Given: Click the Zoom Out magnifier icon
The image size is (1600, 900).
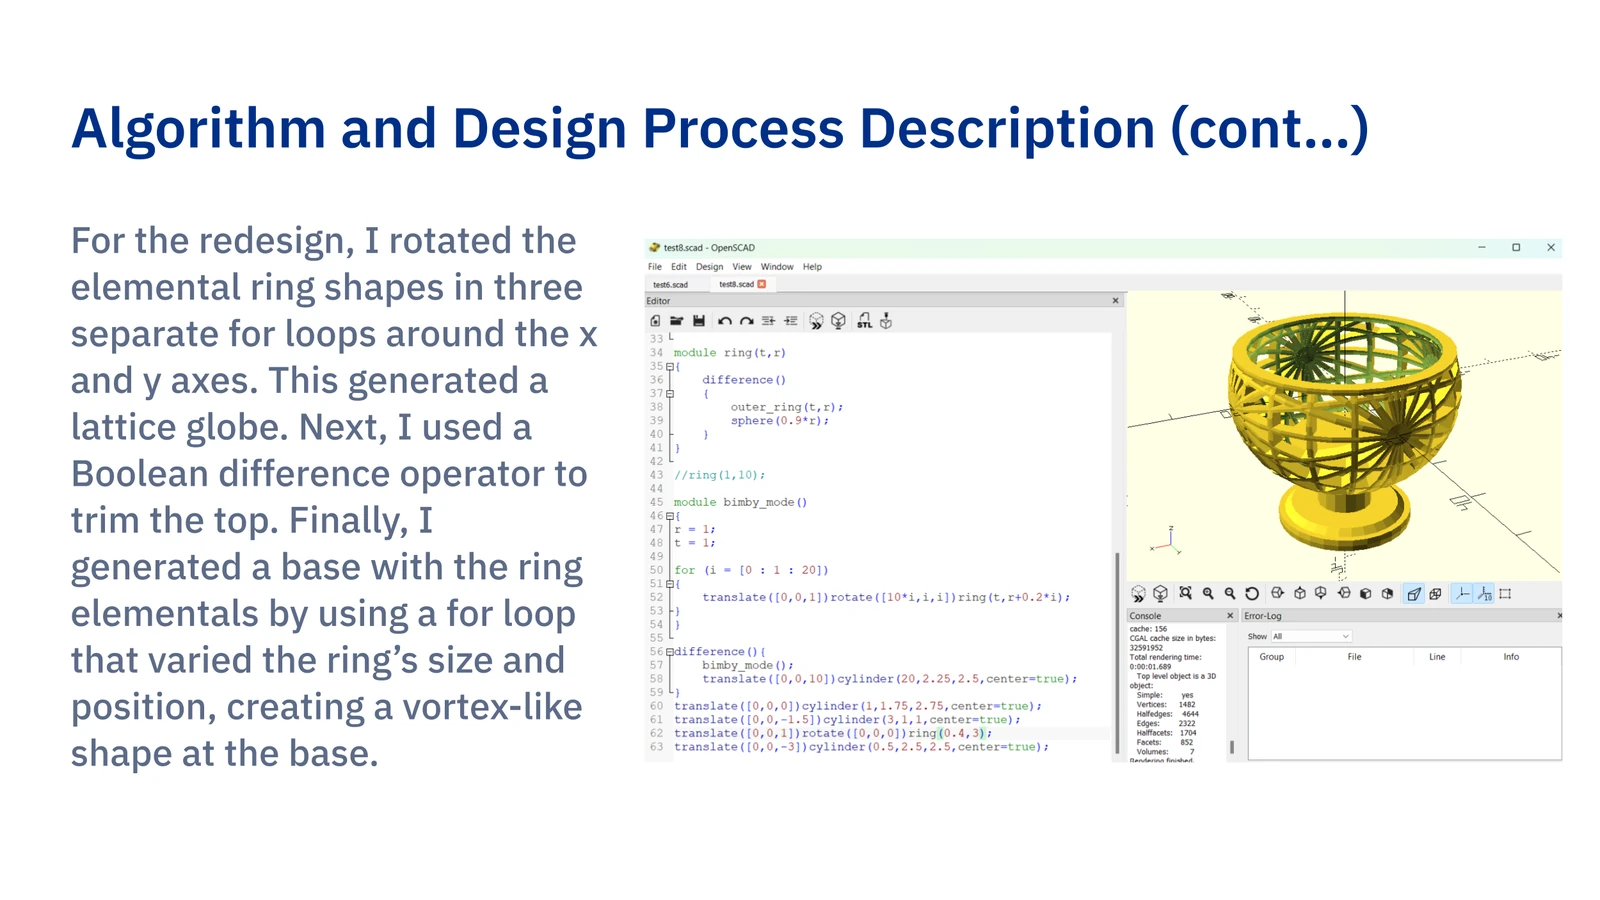Looking at the screenshot, I should [x=1230, y=594].
